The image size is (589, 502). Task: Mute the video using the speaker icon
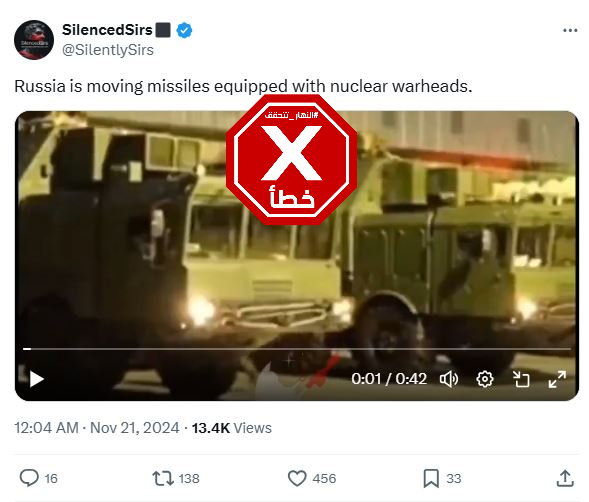coord(449,379)
